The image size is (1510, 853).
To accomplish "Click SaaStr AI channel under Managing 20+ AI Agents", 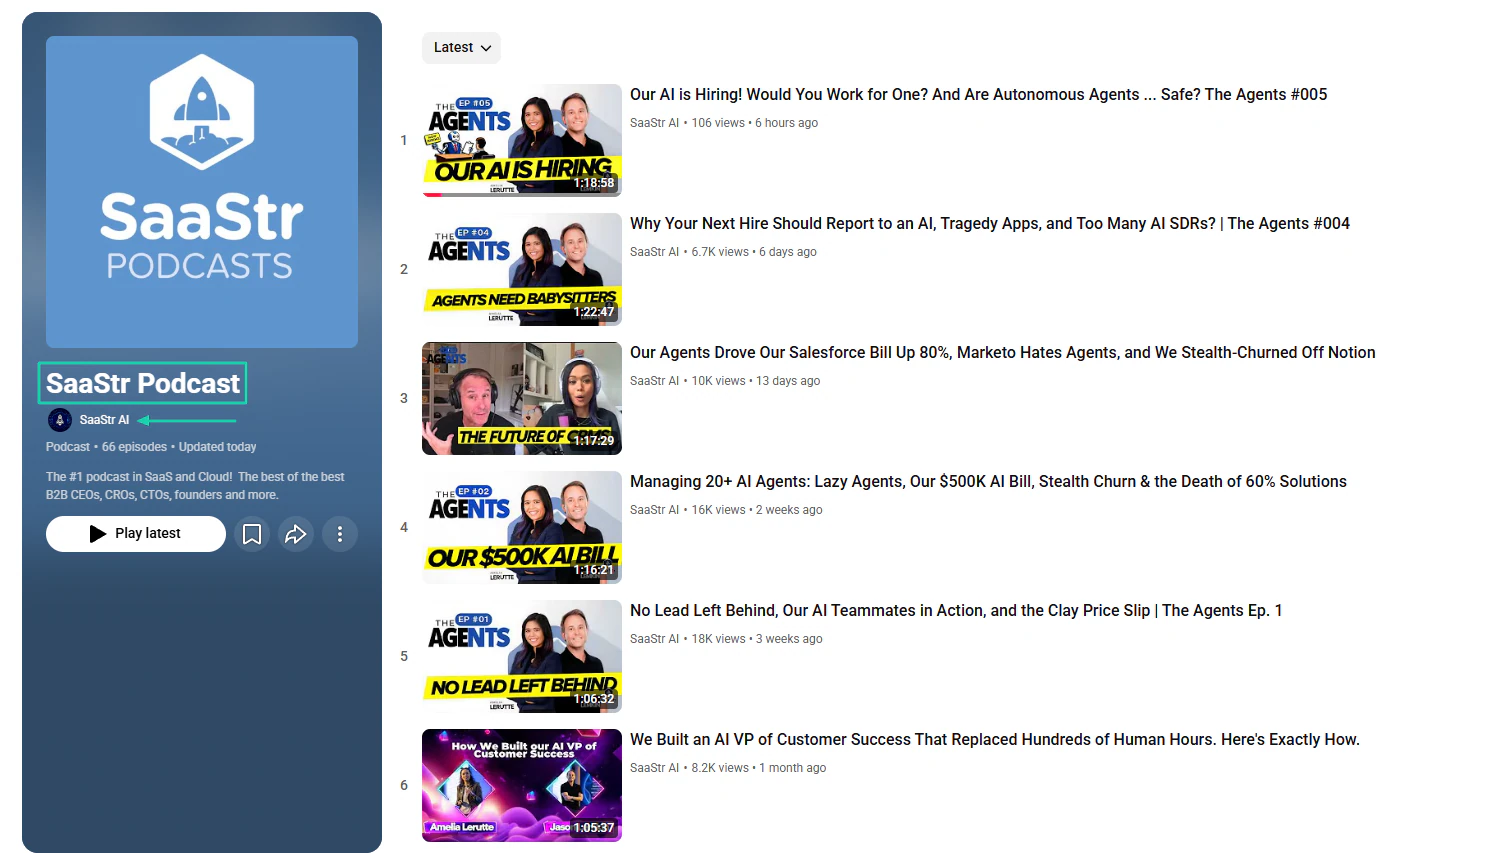I will pyautogui.click(x=654, y=510).
